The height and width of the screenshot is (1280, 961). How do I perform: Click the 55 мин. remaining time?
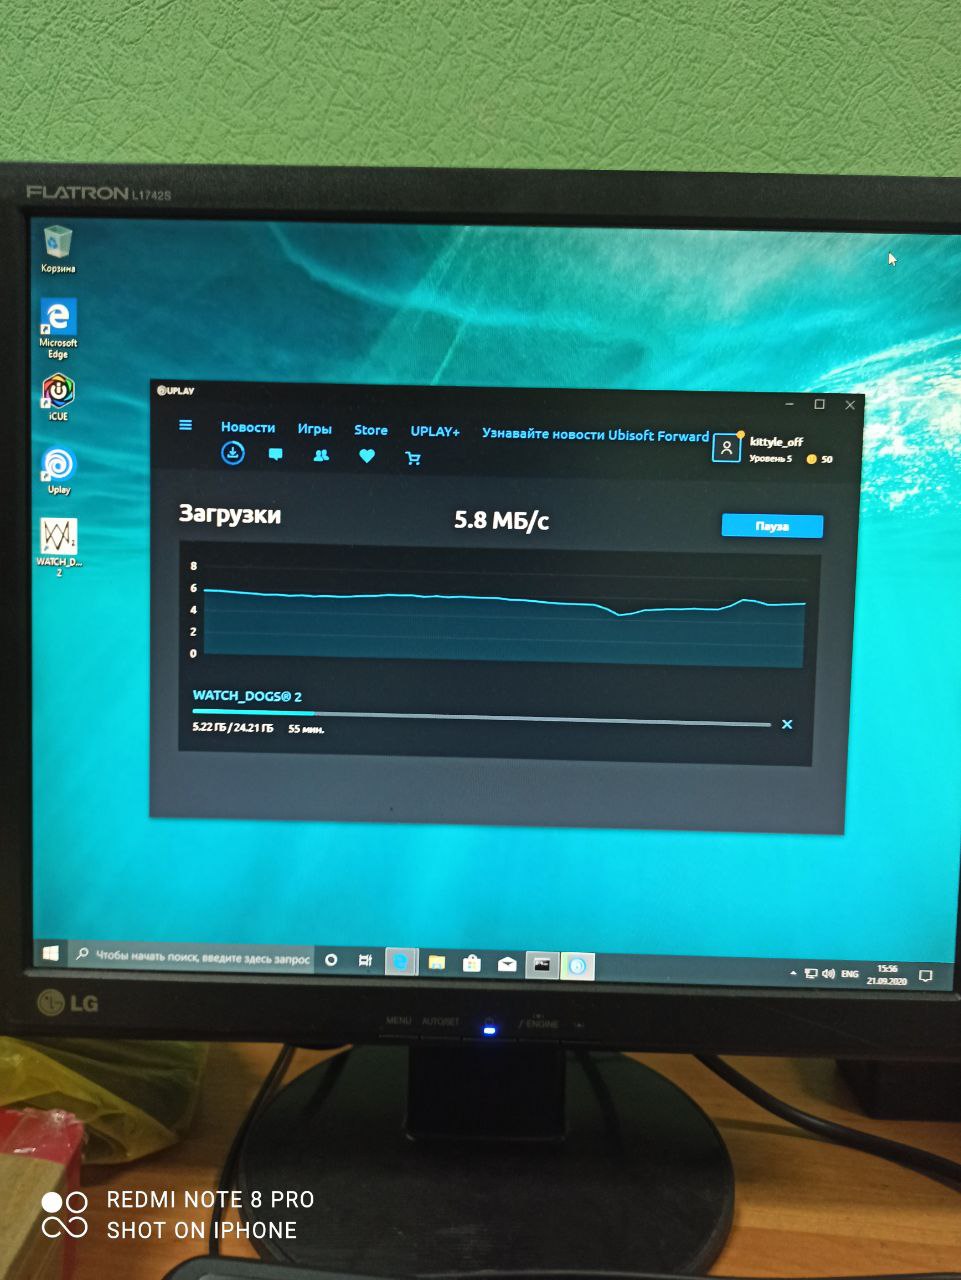[306, 729]
